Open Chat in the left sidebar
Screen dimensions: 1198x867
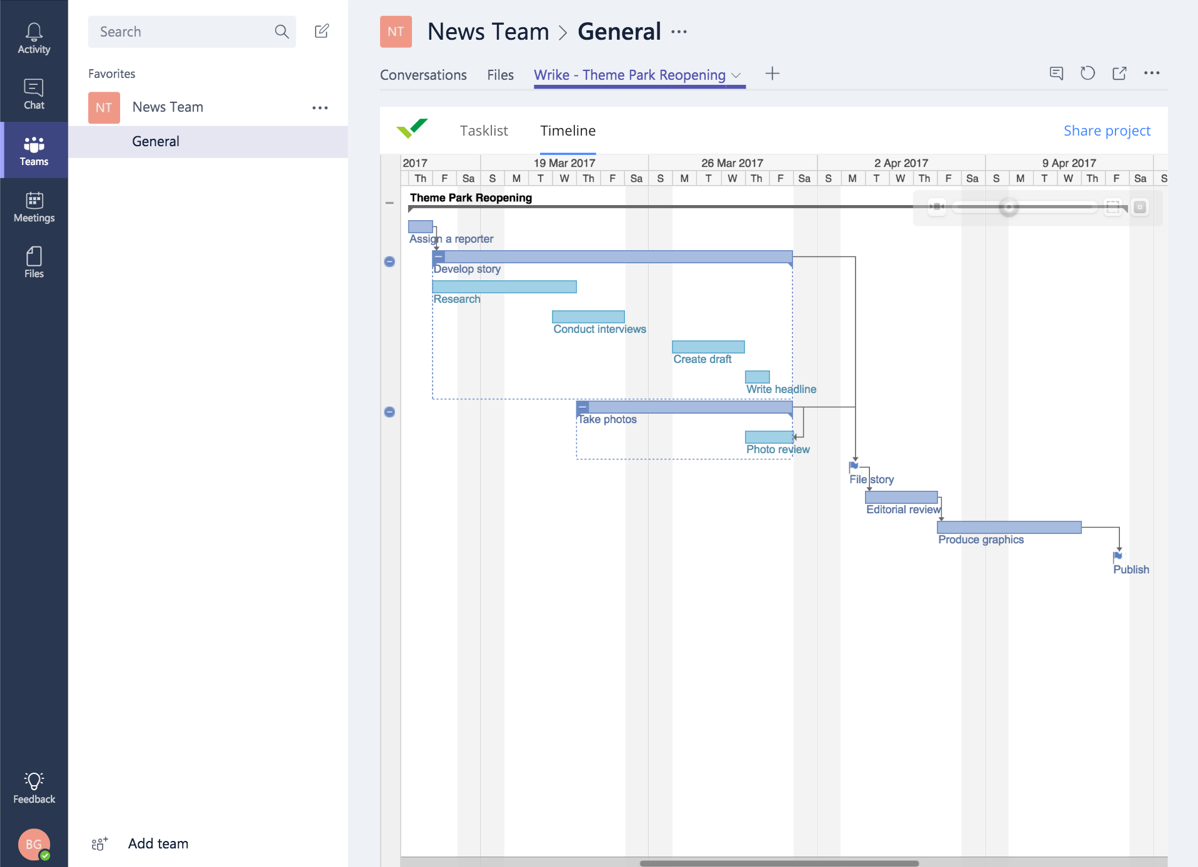click(34, 94)
